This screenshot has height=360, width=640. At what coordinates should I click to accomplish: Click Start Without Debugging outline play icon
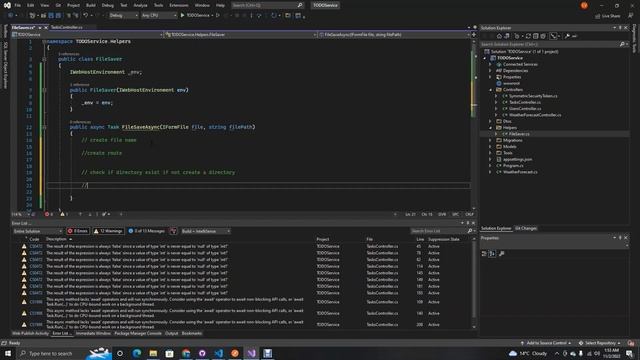218,16
